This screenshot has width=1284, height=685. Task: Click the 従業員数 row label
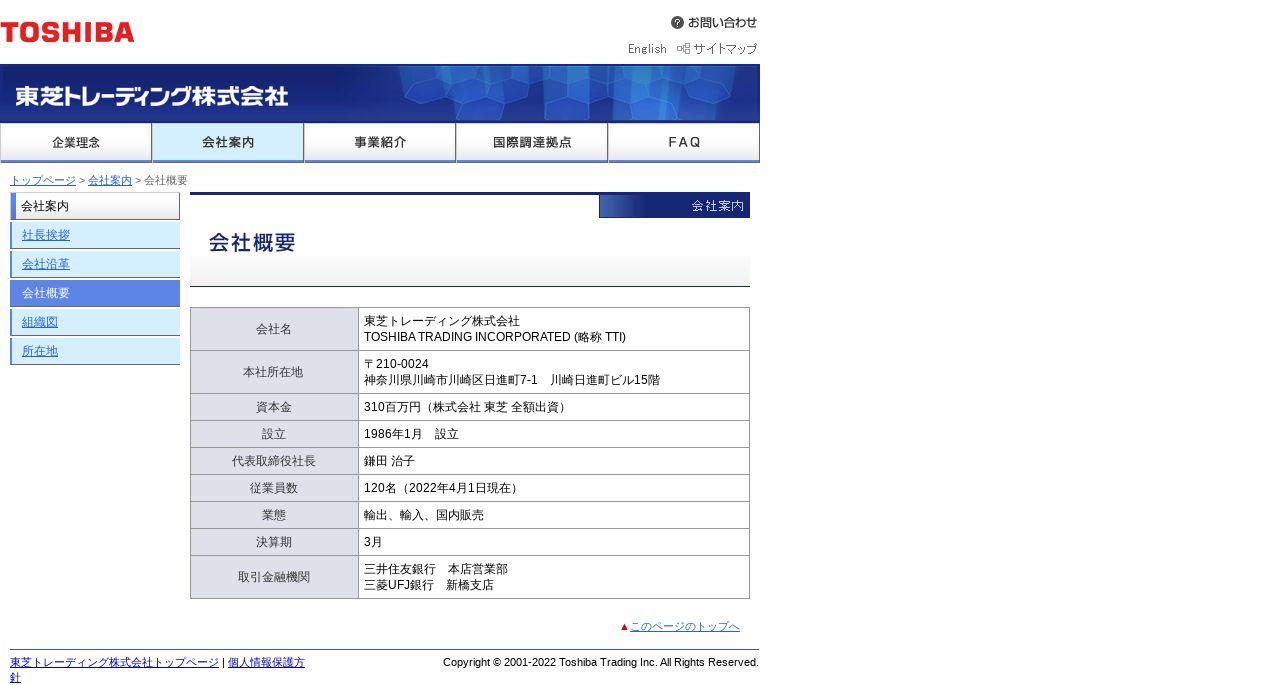pyautogui.click(x=274, y=488)
